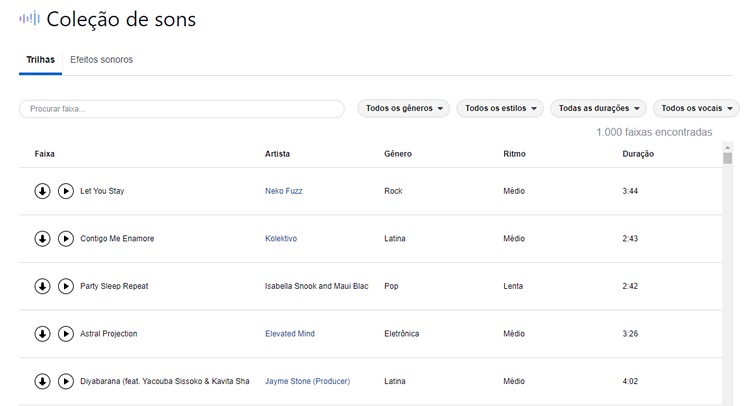
Task: Play the Diyabarana track
Action: (66, 382)
